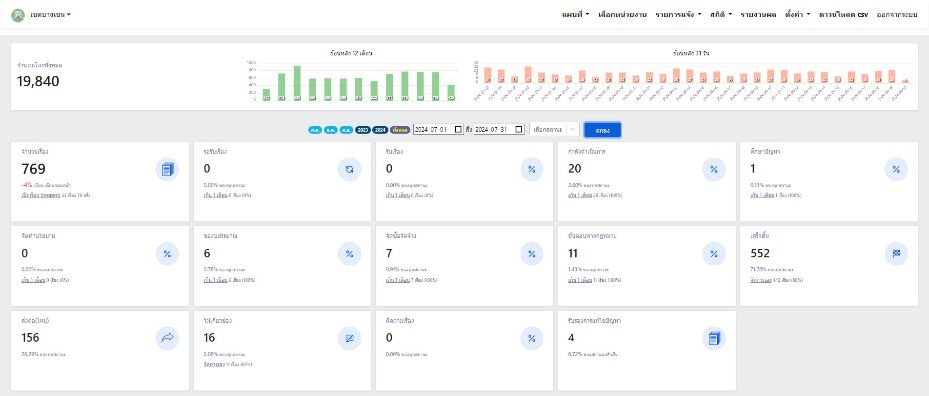Open the สถิติ statistics menu
This screenshot has height=396, width=929.
coord(721,14)
